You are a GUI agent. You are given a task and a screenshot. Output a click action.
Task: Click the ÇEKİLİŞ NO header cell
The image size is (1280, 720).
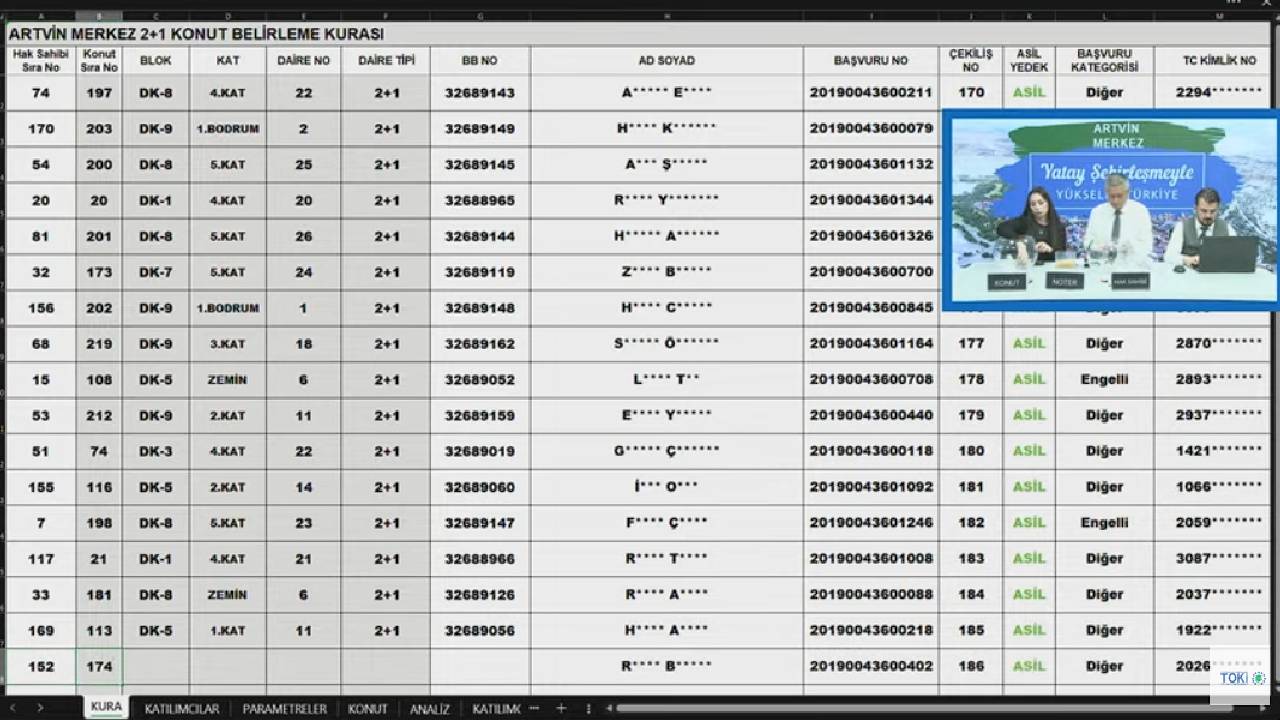[971, 60]
